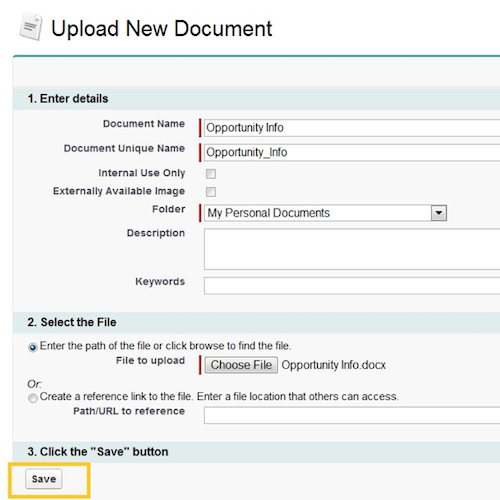Image resolution: width=500 pixels, height=500 pixels.
Task: Click the Choose File button
Action: [x=241, y=365]
